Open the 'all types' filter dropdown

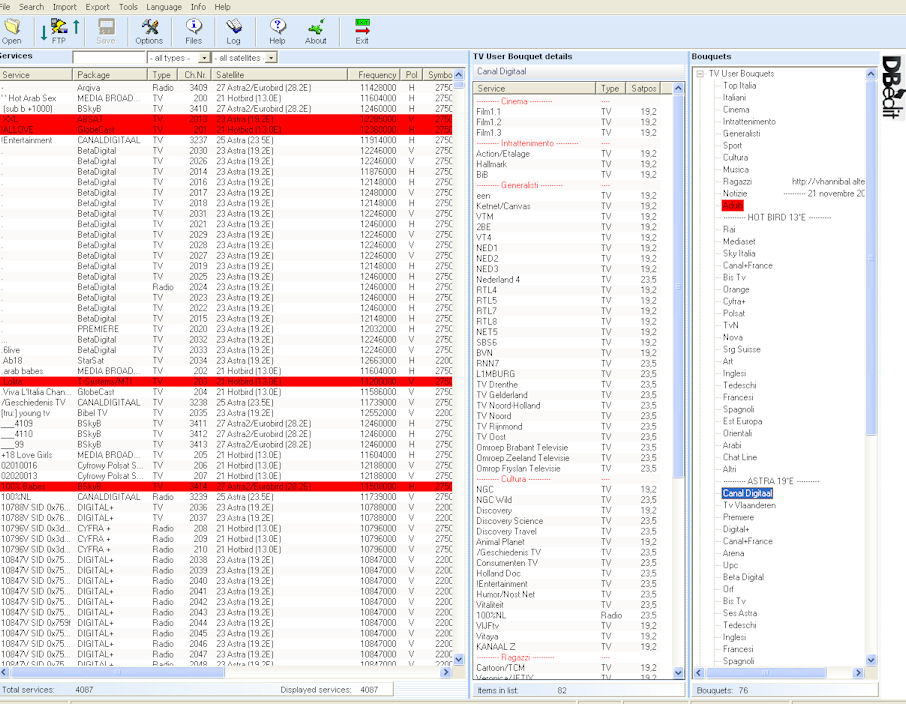tap(204, 58)
